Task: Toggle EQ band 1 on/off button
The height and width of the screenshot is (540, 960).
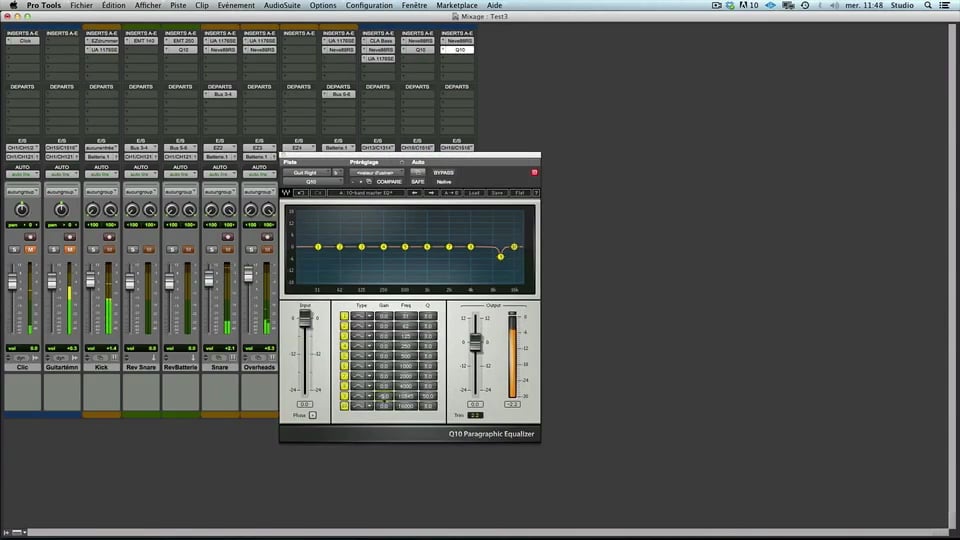Action: (344, 316)
